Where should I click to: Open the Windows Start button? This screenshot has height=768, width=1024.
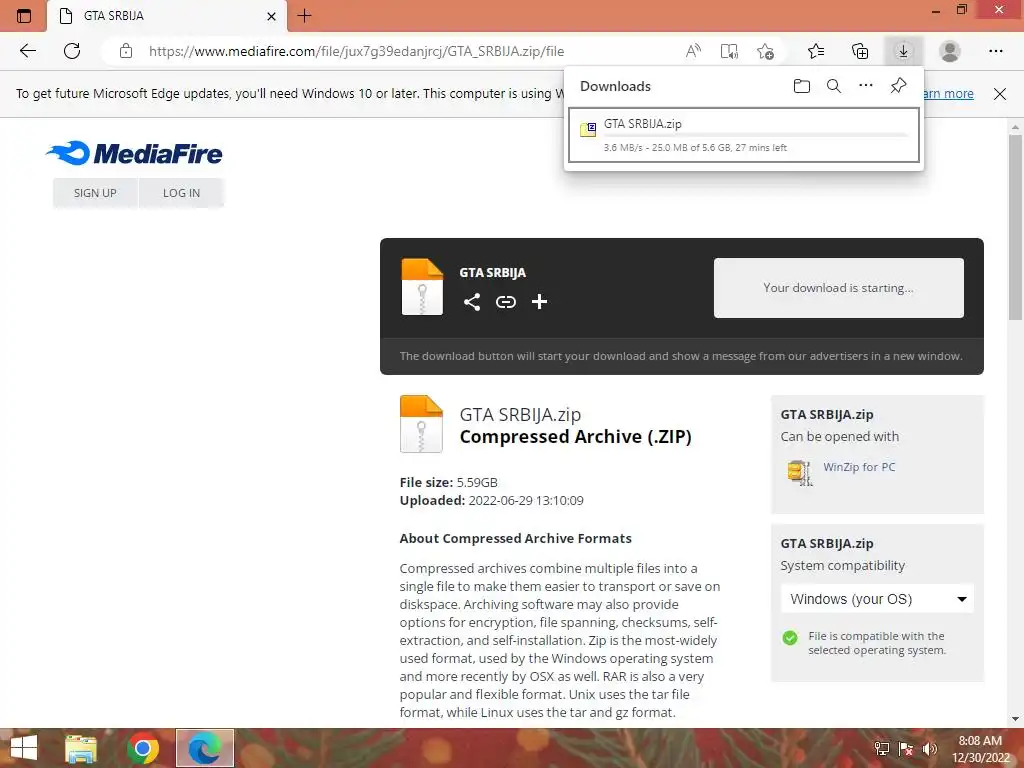24,748
